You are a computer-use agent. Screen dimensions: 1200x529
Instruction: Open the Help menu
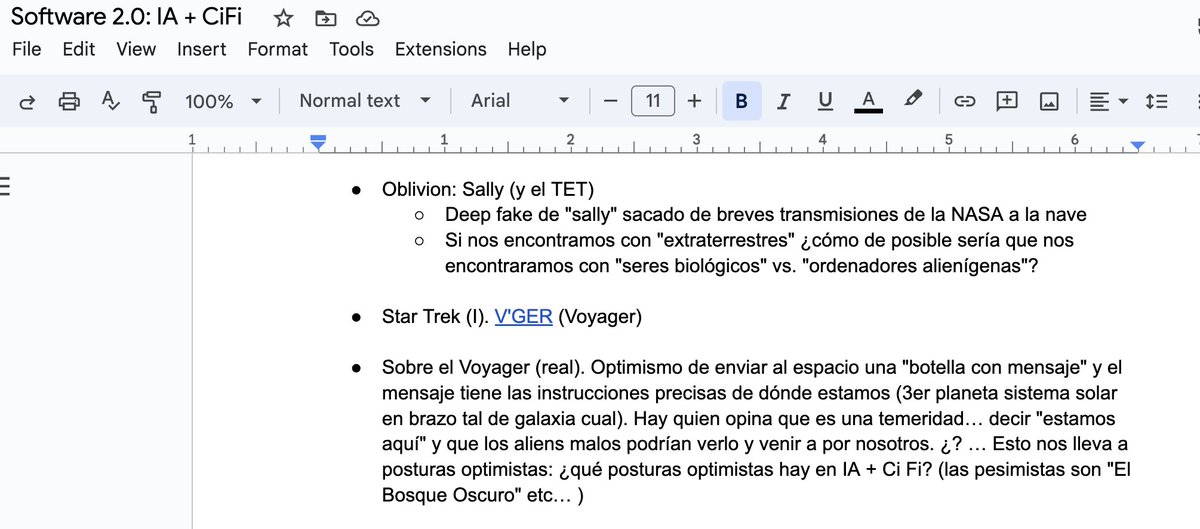[527, 49]
